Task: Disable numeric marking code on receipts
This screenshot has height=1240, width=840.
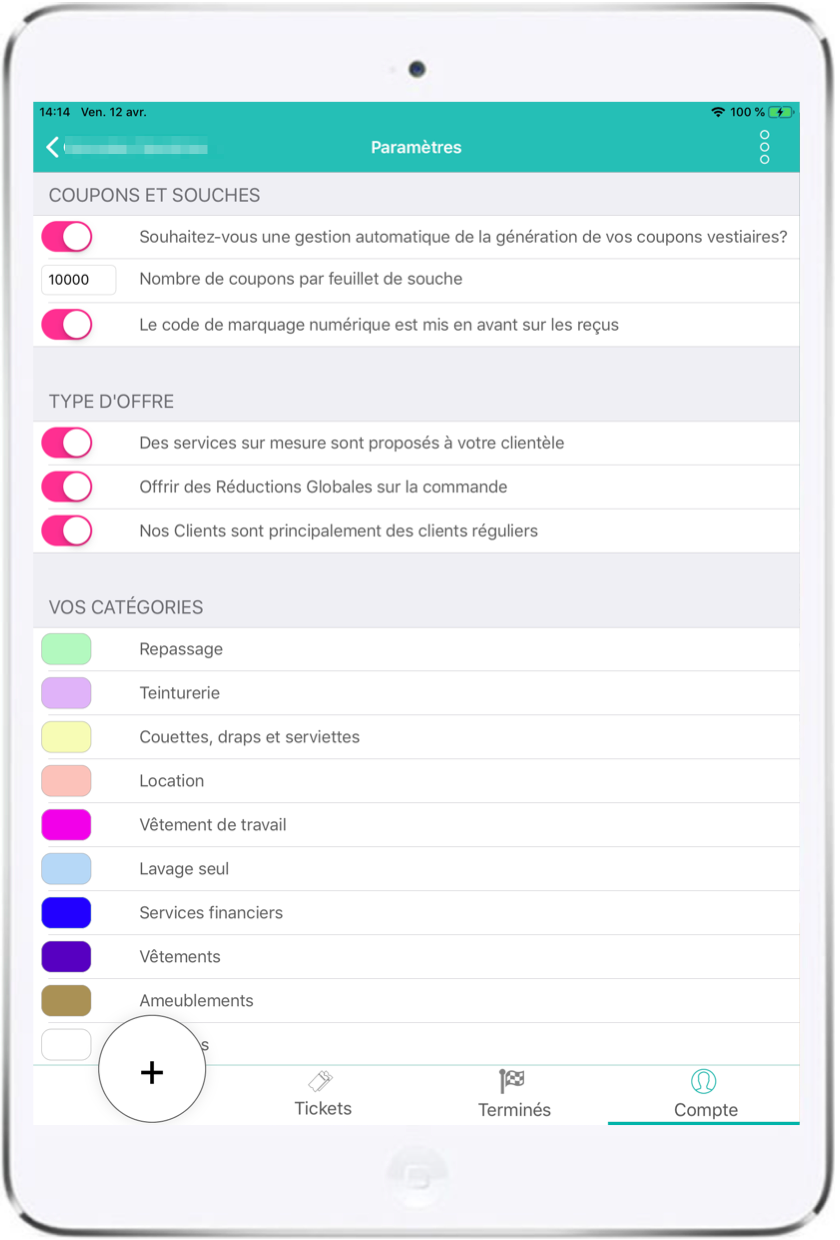Action: click(x=67, y=325)
